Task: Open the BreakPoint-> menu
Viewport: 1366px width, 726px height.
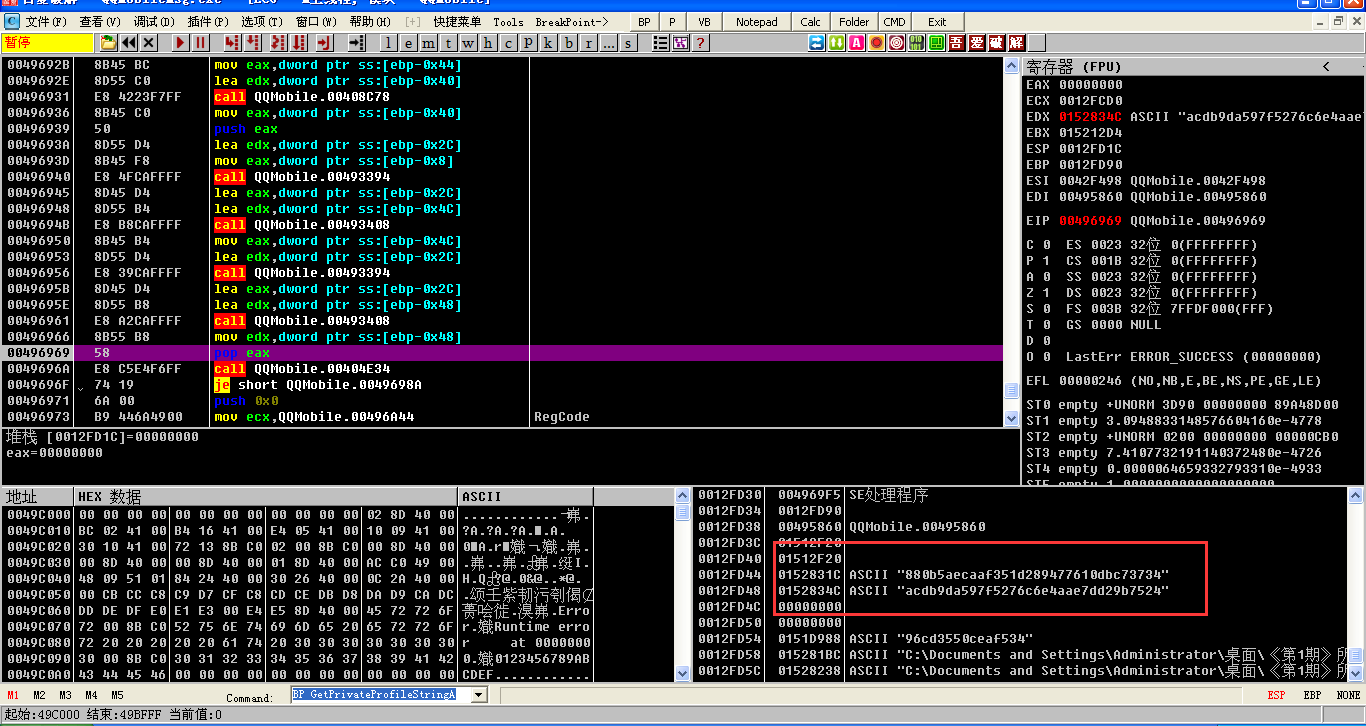Action: (x=572, y=21)
